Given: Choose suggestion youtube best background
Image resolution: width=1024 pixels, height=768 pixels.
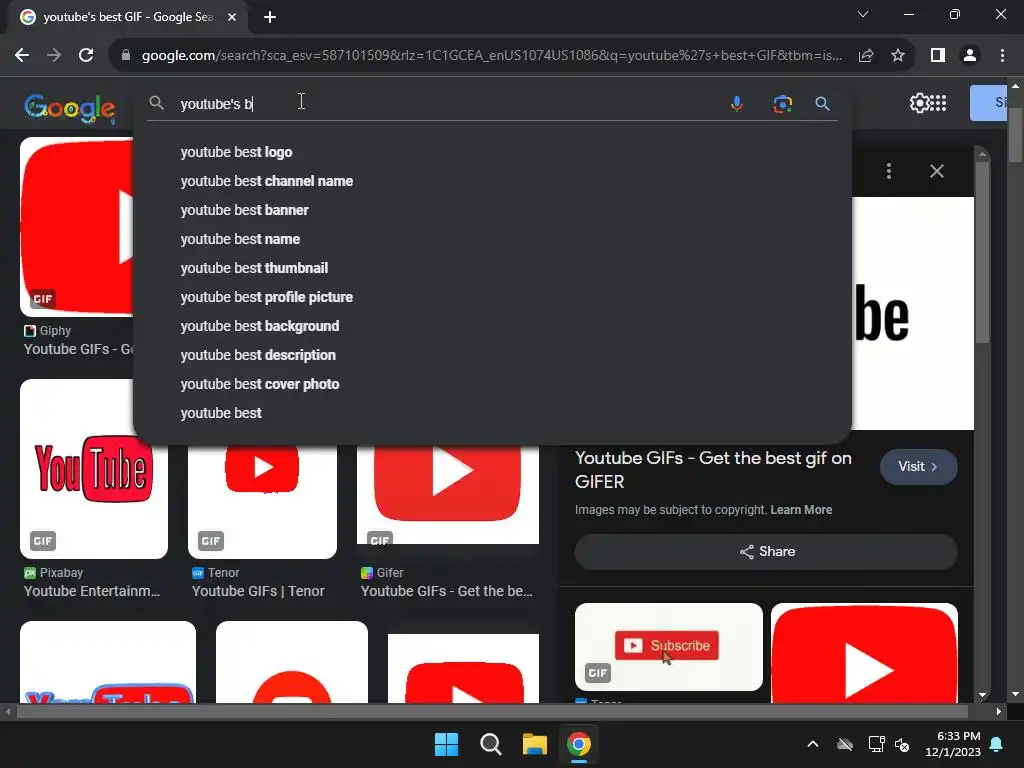Looking at the screenshot, I should 492,326.
